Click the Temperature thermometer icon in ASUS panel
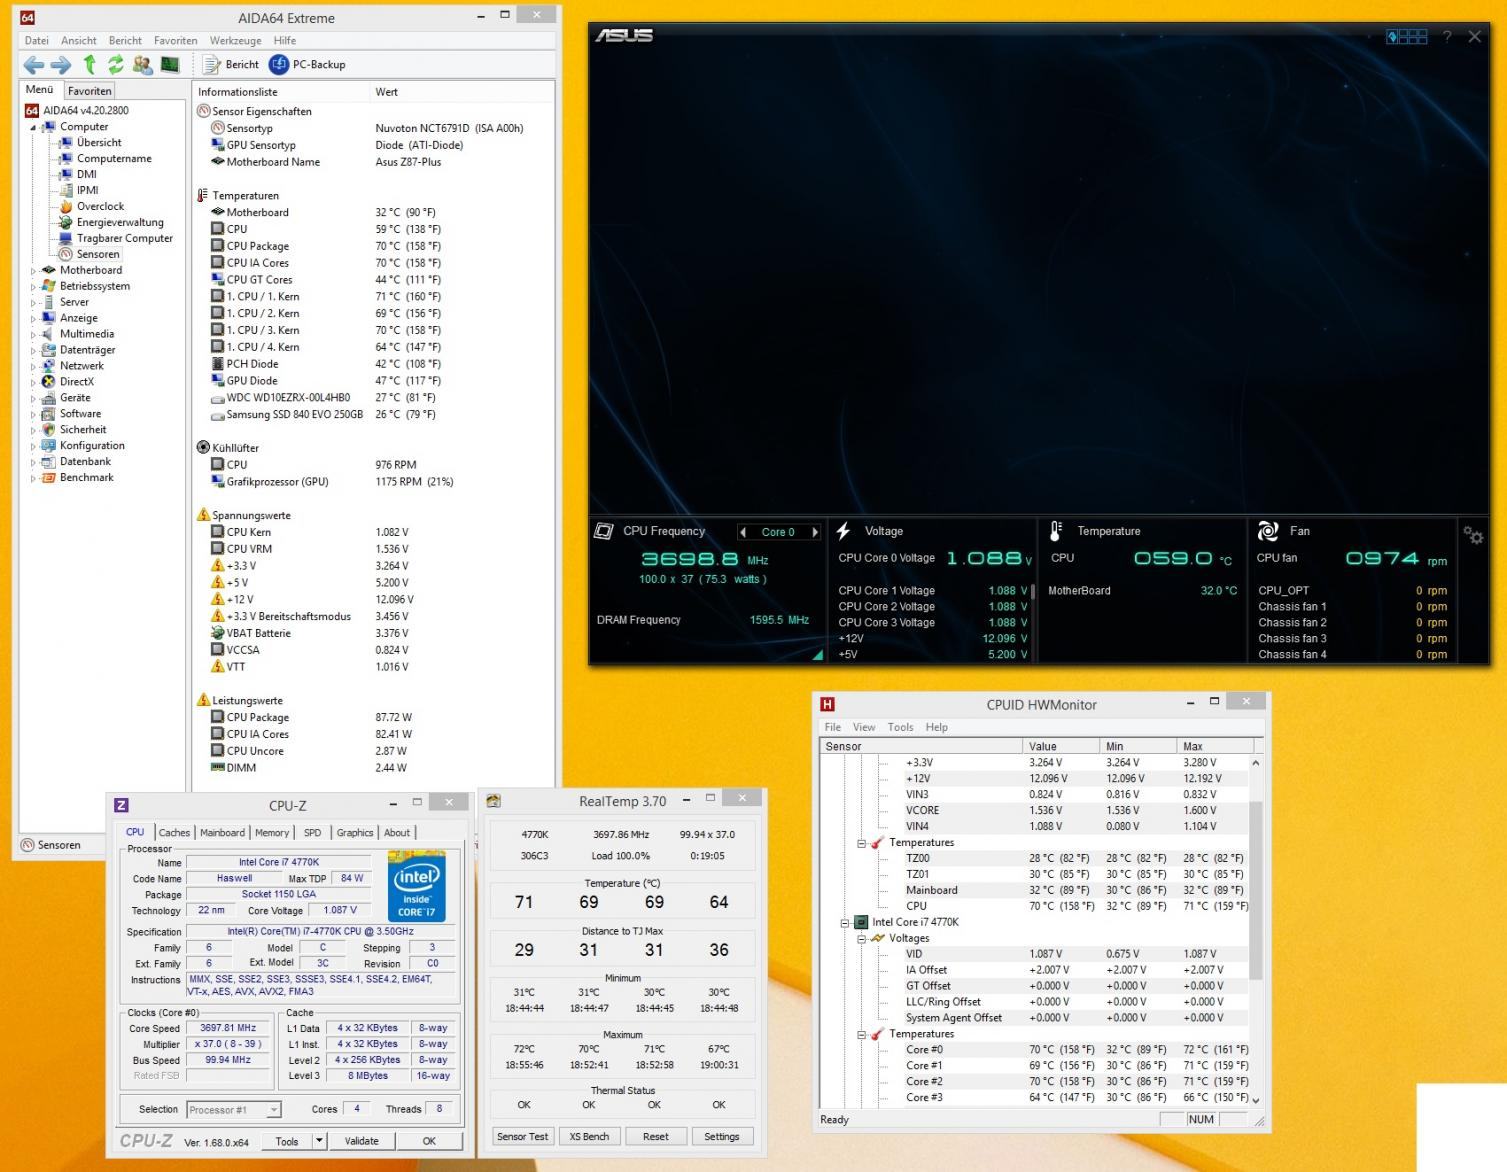This screenshot has width=1507, height=1172. (1056, 531)
